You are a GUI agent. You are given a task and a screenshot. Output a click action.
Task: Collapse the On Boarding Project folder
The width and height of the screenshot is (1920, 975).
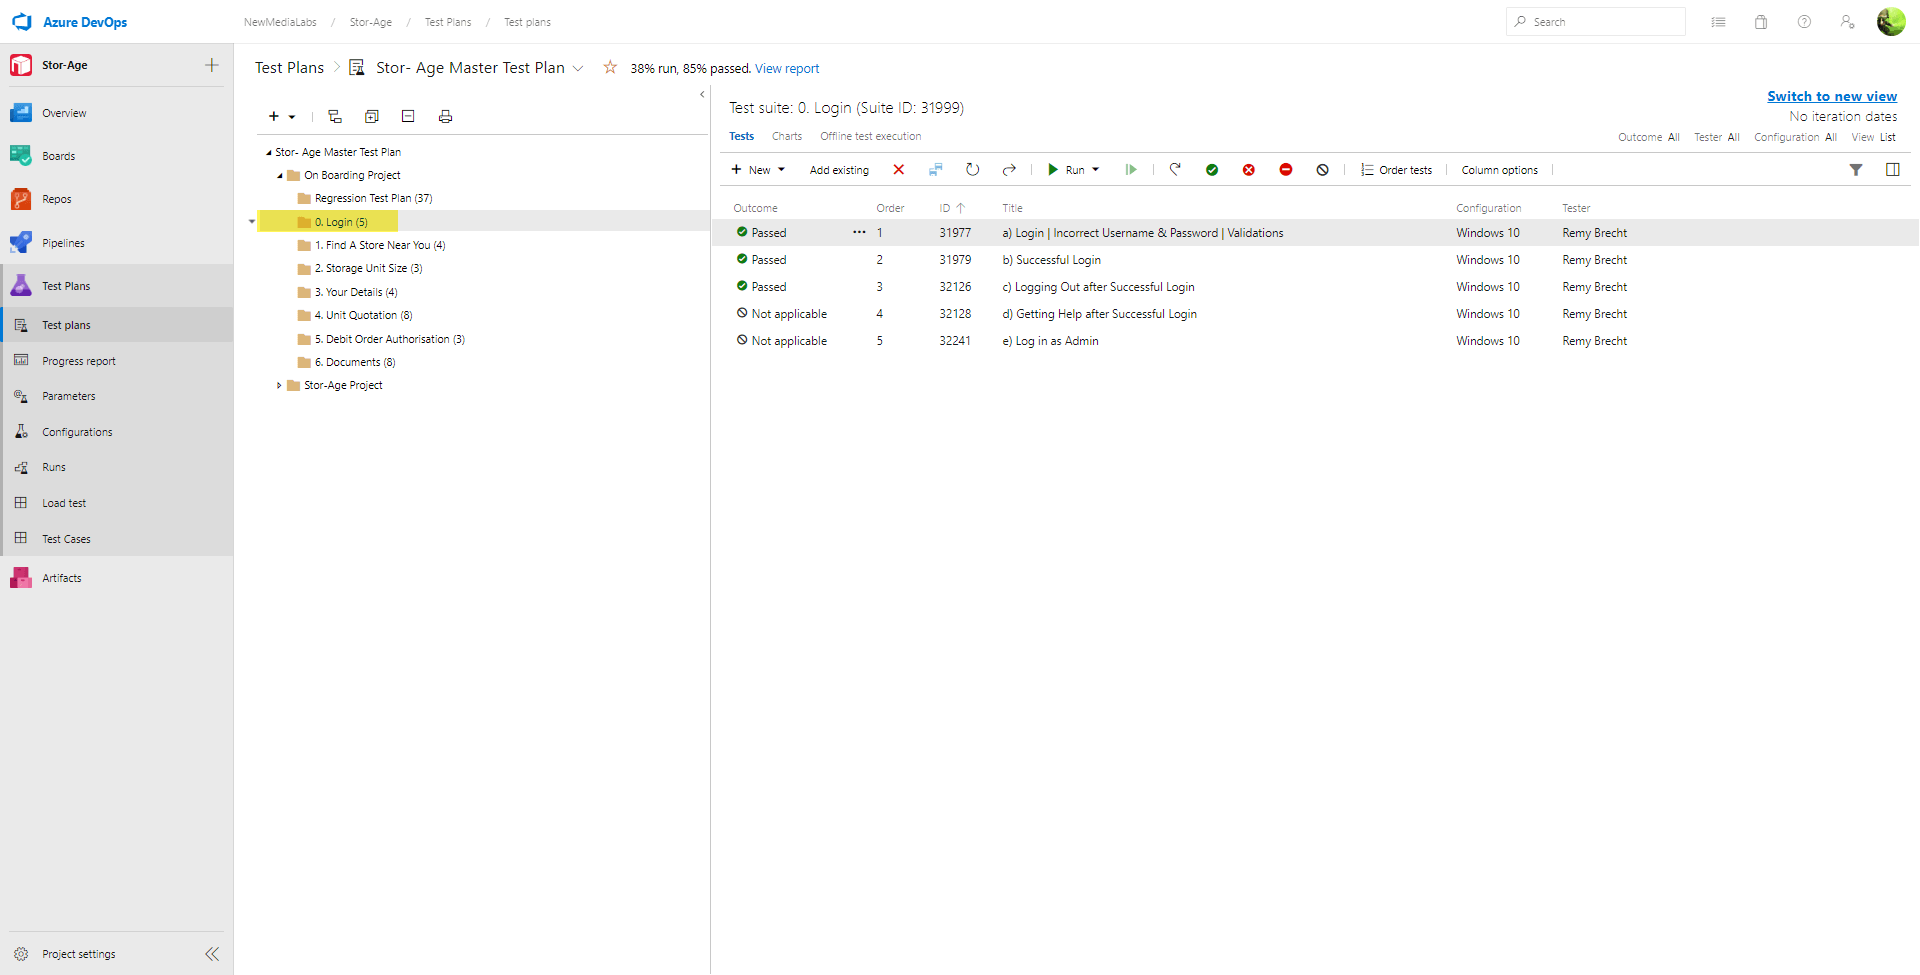pos(280,176)
